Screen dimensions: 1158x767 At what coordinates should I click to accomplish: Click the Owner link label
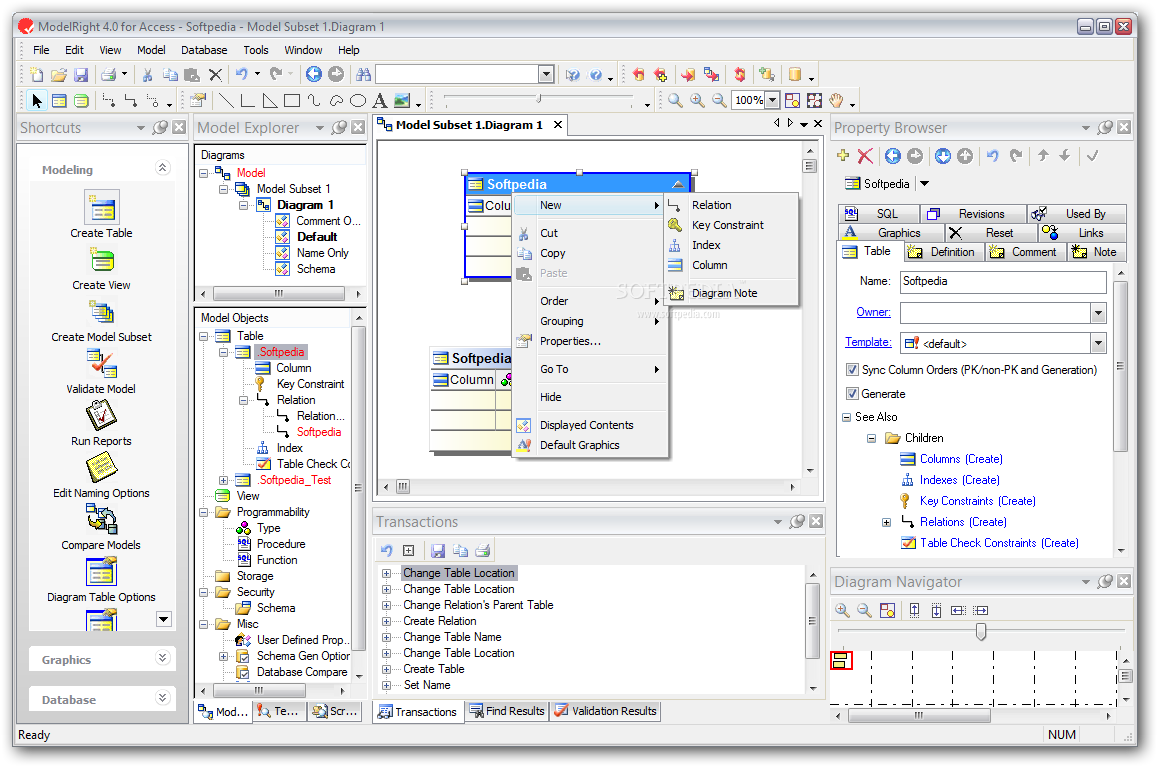click(x=873, y=312)
